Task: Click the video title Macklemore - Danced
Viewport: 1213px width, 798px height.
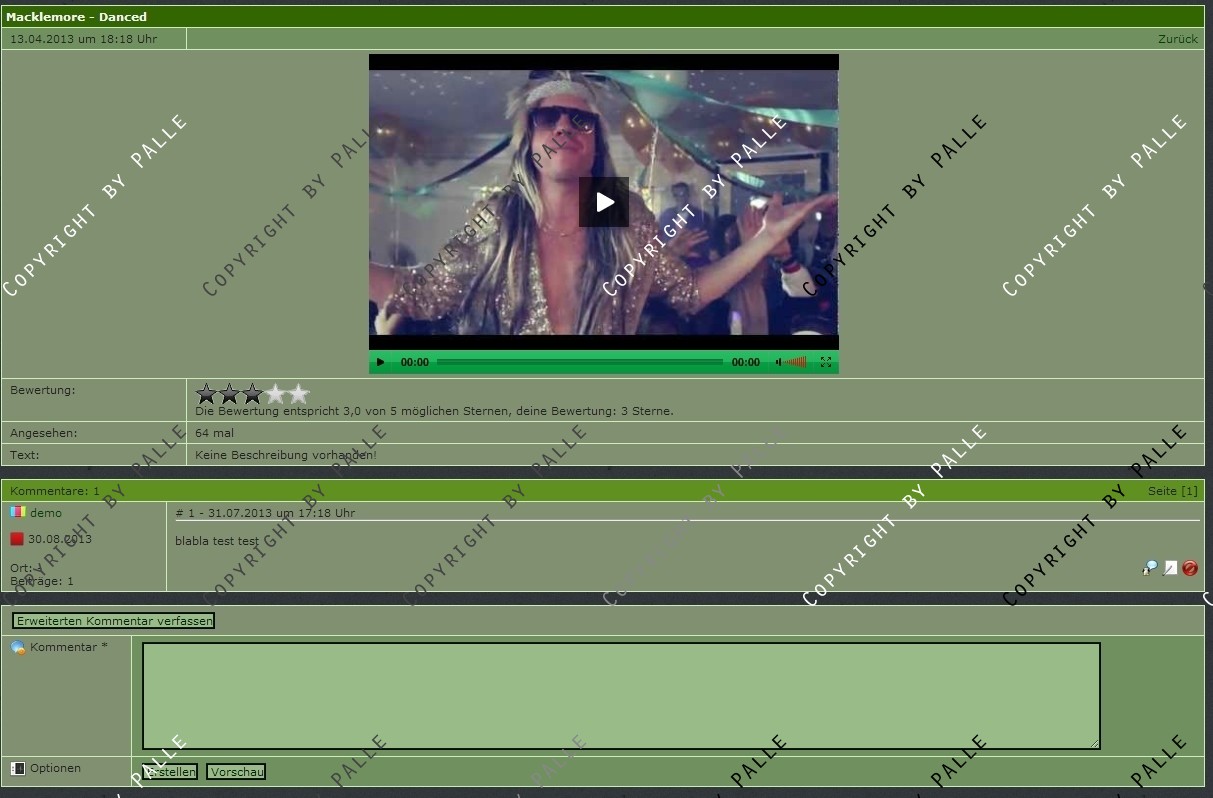Action: tap(76, 17)
